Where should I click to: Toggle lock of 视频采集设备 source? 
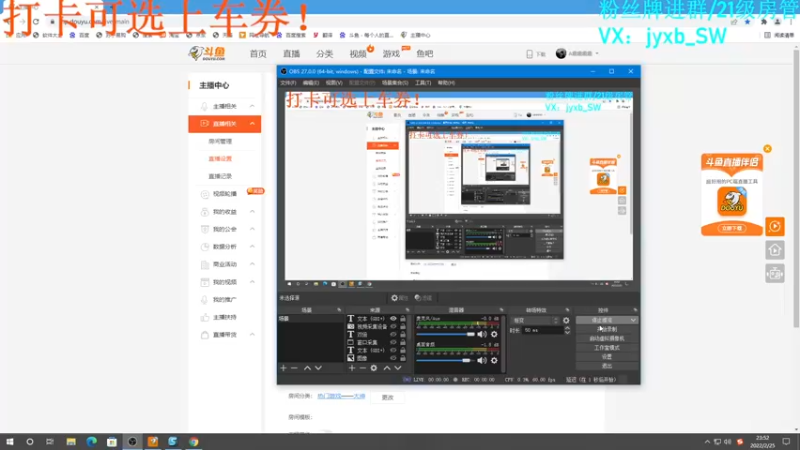coord(403,327)
